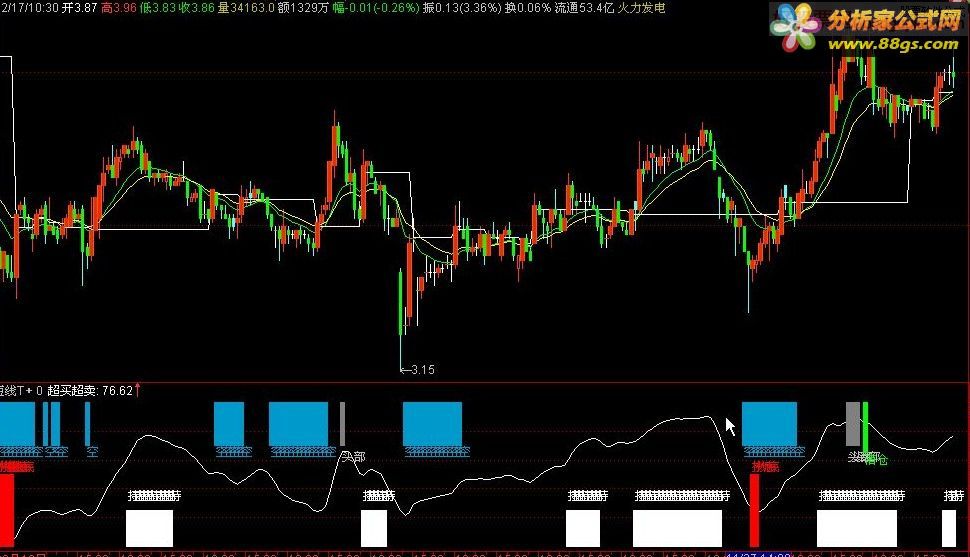The width and height of the screenshot is (970, 557).
Task: Click the 头部 label in the indicator
Action: click(353, 457)
